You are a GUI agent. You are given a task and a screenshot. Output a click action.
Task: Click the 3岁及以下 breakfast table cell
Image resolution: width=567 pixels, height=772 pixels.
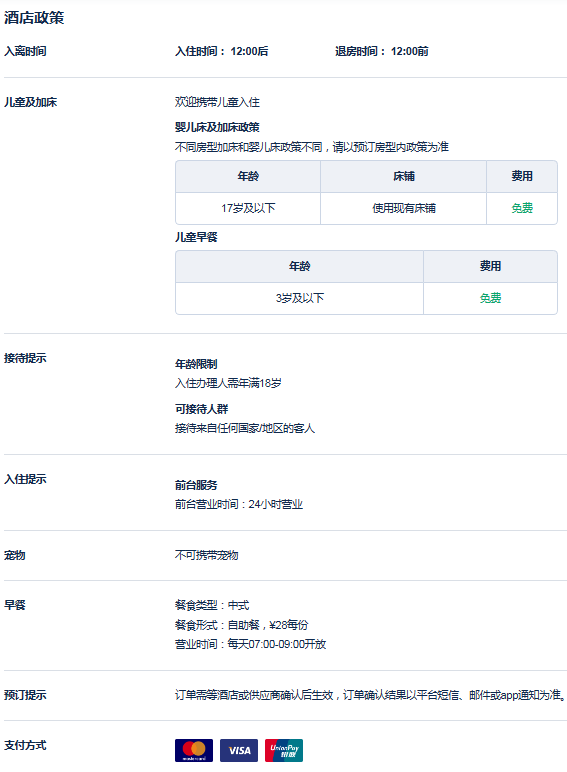coord(300,298)
